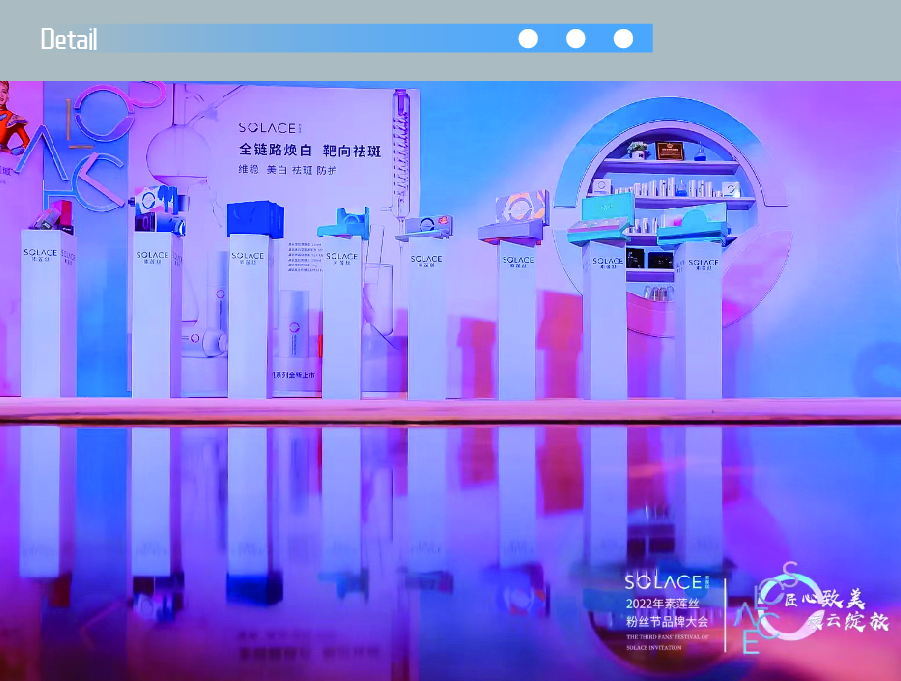Select the dark blue product box on pedestal
Image resolution: width=901 pixels, height=681 pixels.
point(255,219)
